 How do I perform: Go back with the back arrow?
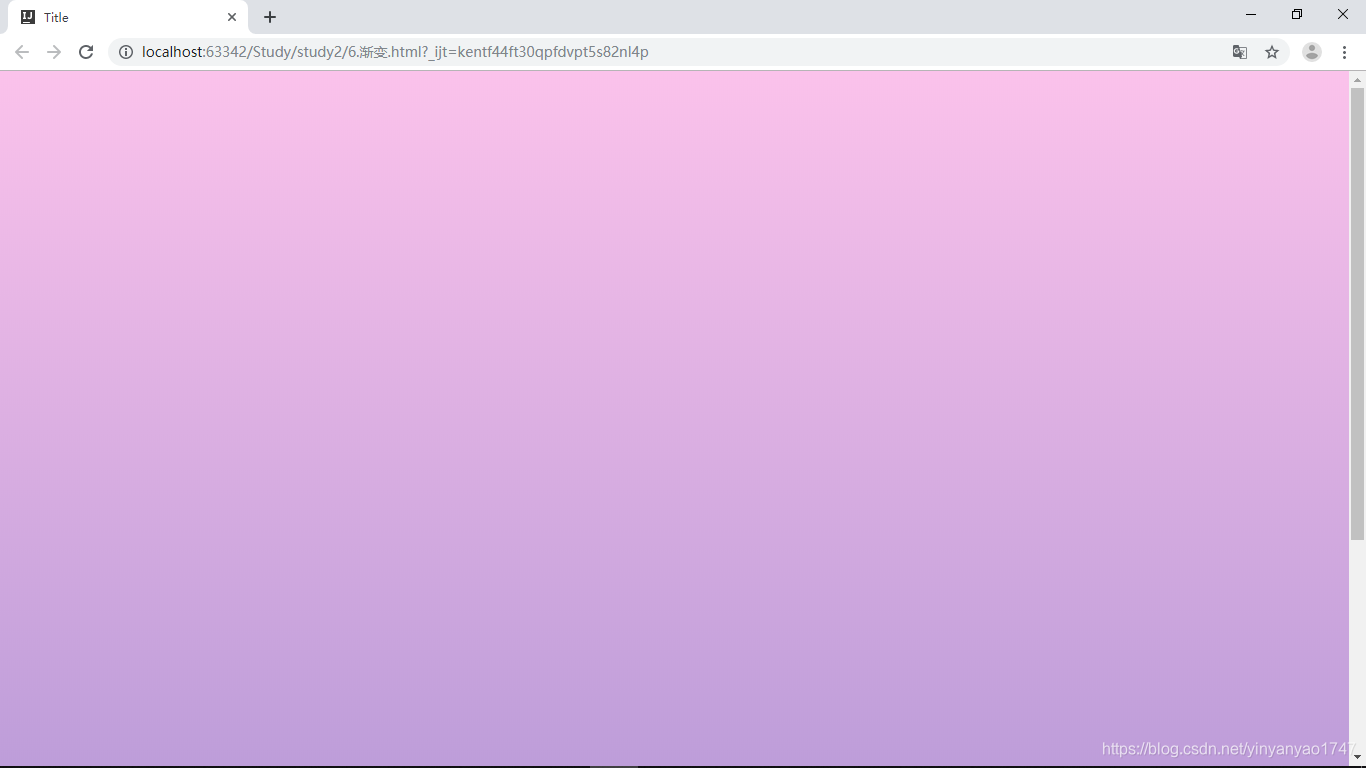coord(22,52)
